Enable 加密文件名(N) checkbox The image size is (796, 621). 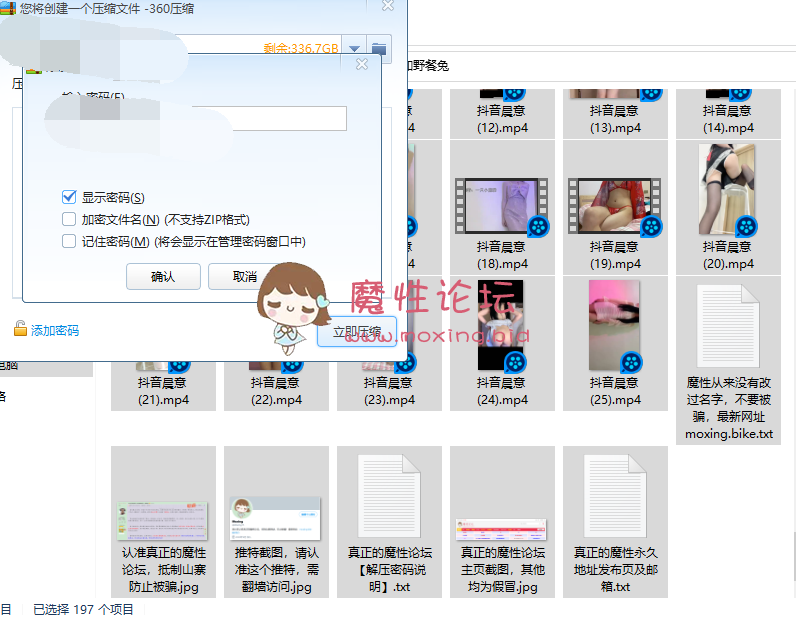tap(69, 219)
